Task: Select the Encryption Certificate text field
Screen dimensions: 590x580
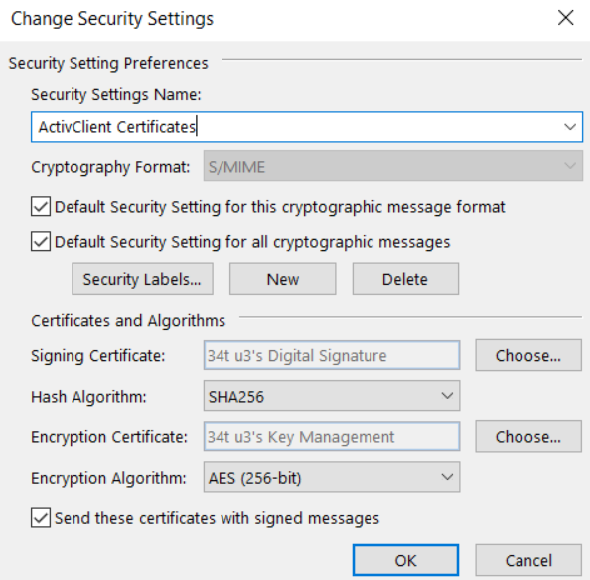Action: (x=332, y=437)
